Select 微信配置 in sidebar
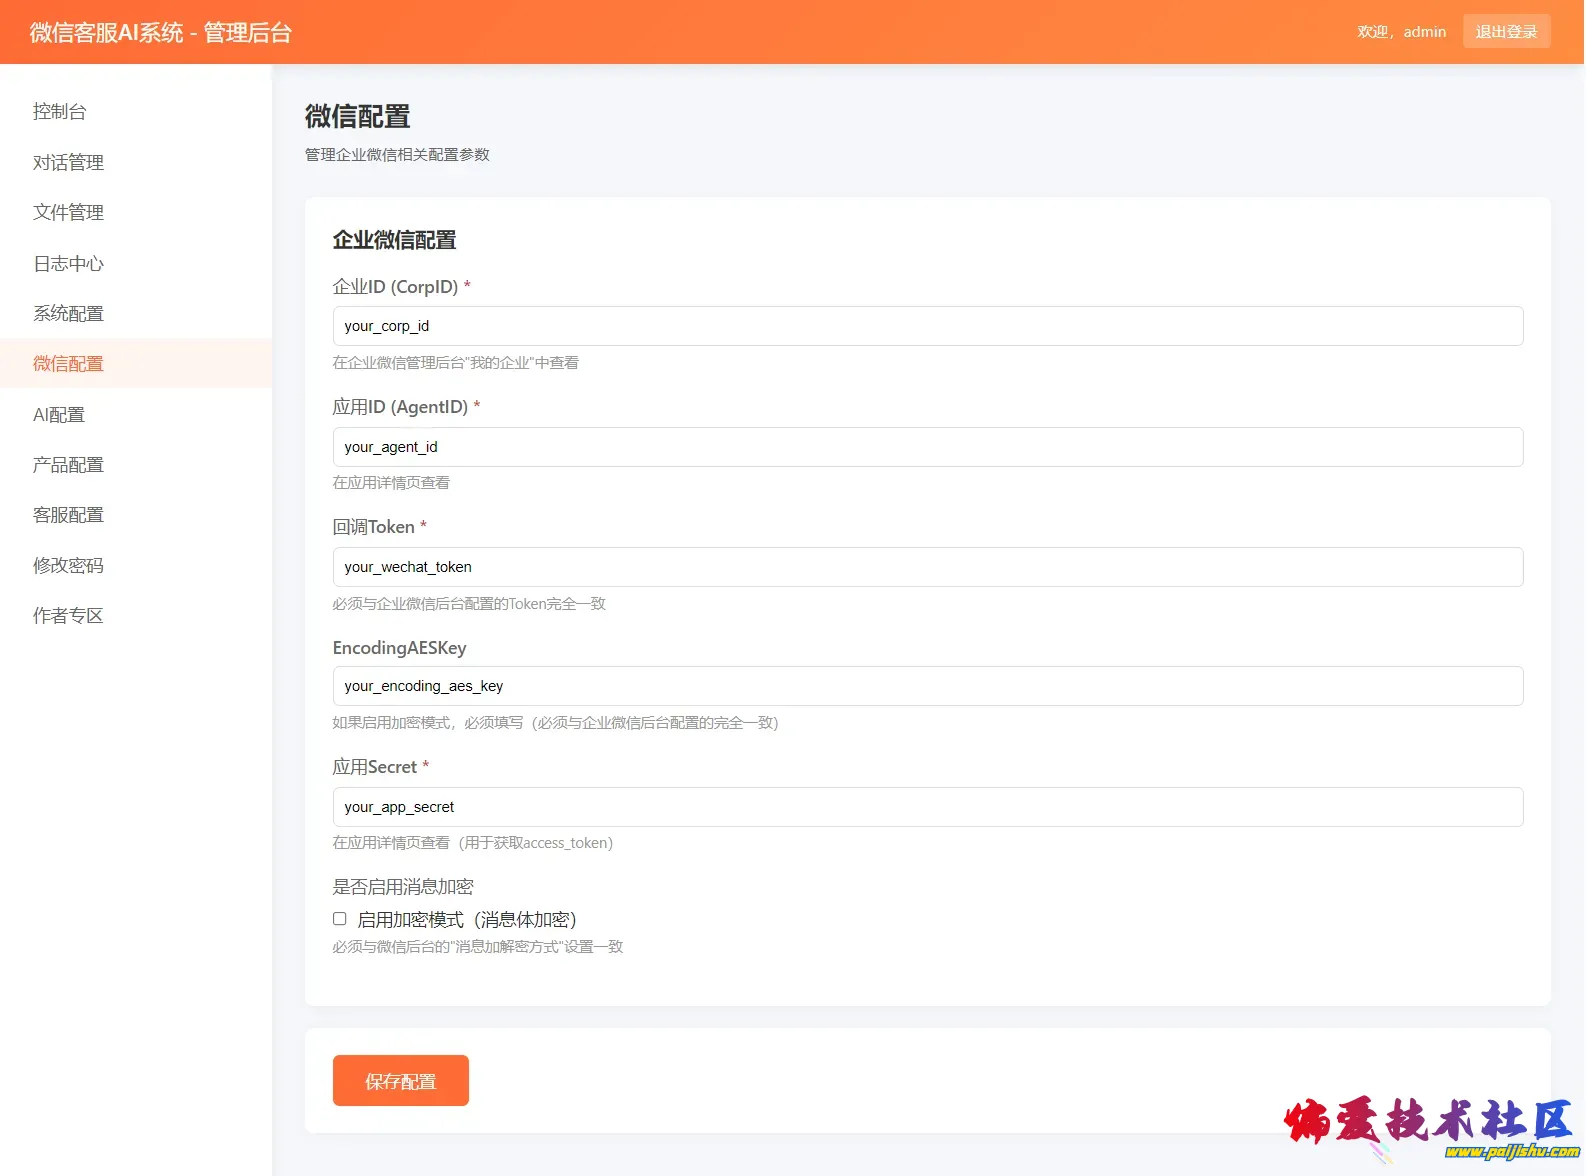This screenshot has height=1176, width=1586. 68,363
